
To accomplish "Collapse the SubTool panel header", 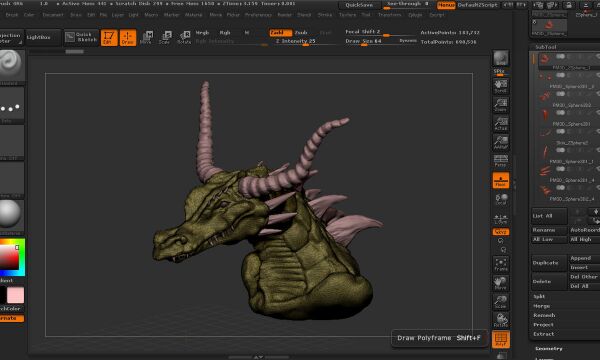I will click(546, 47).
